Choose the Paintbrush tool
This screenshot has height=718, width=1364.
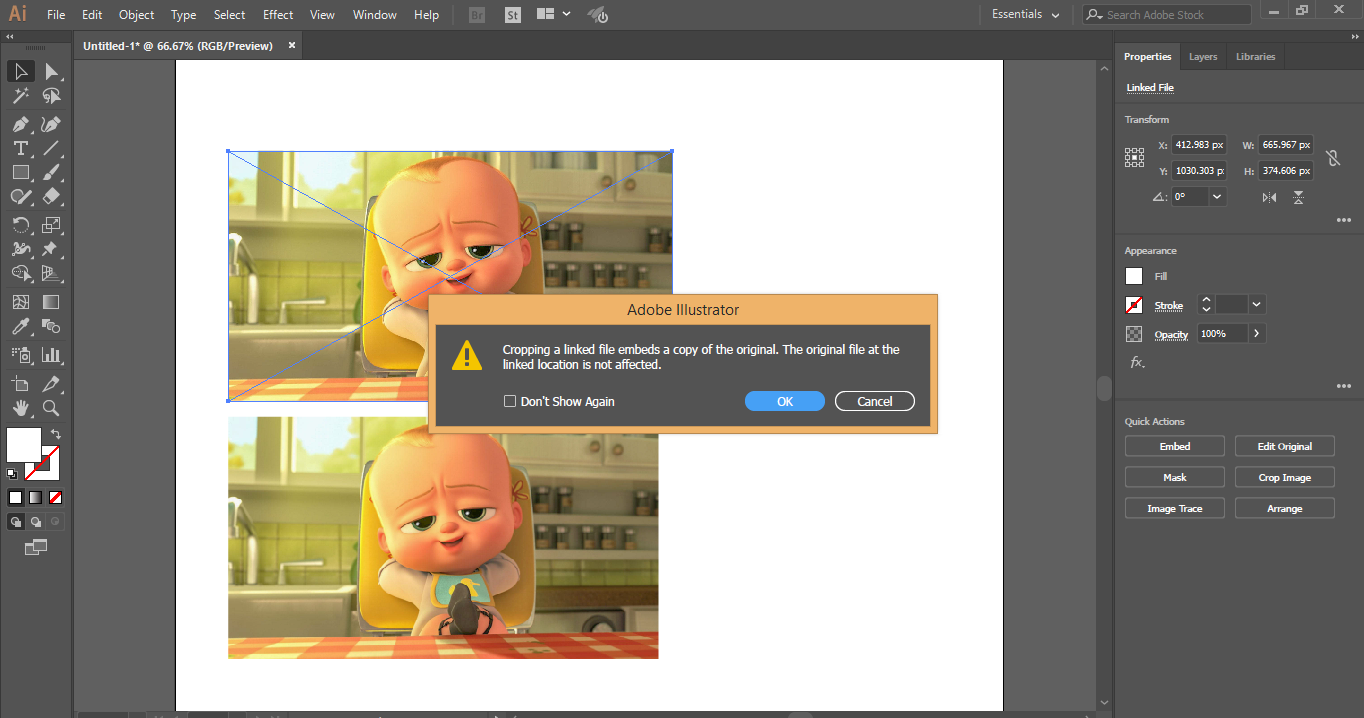[x=52, y=172]
